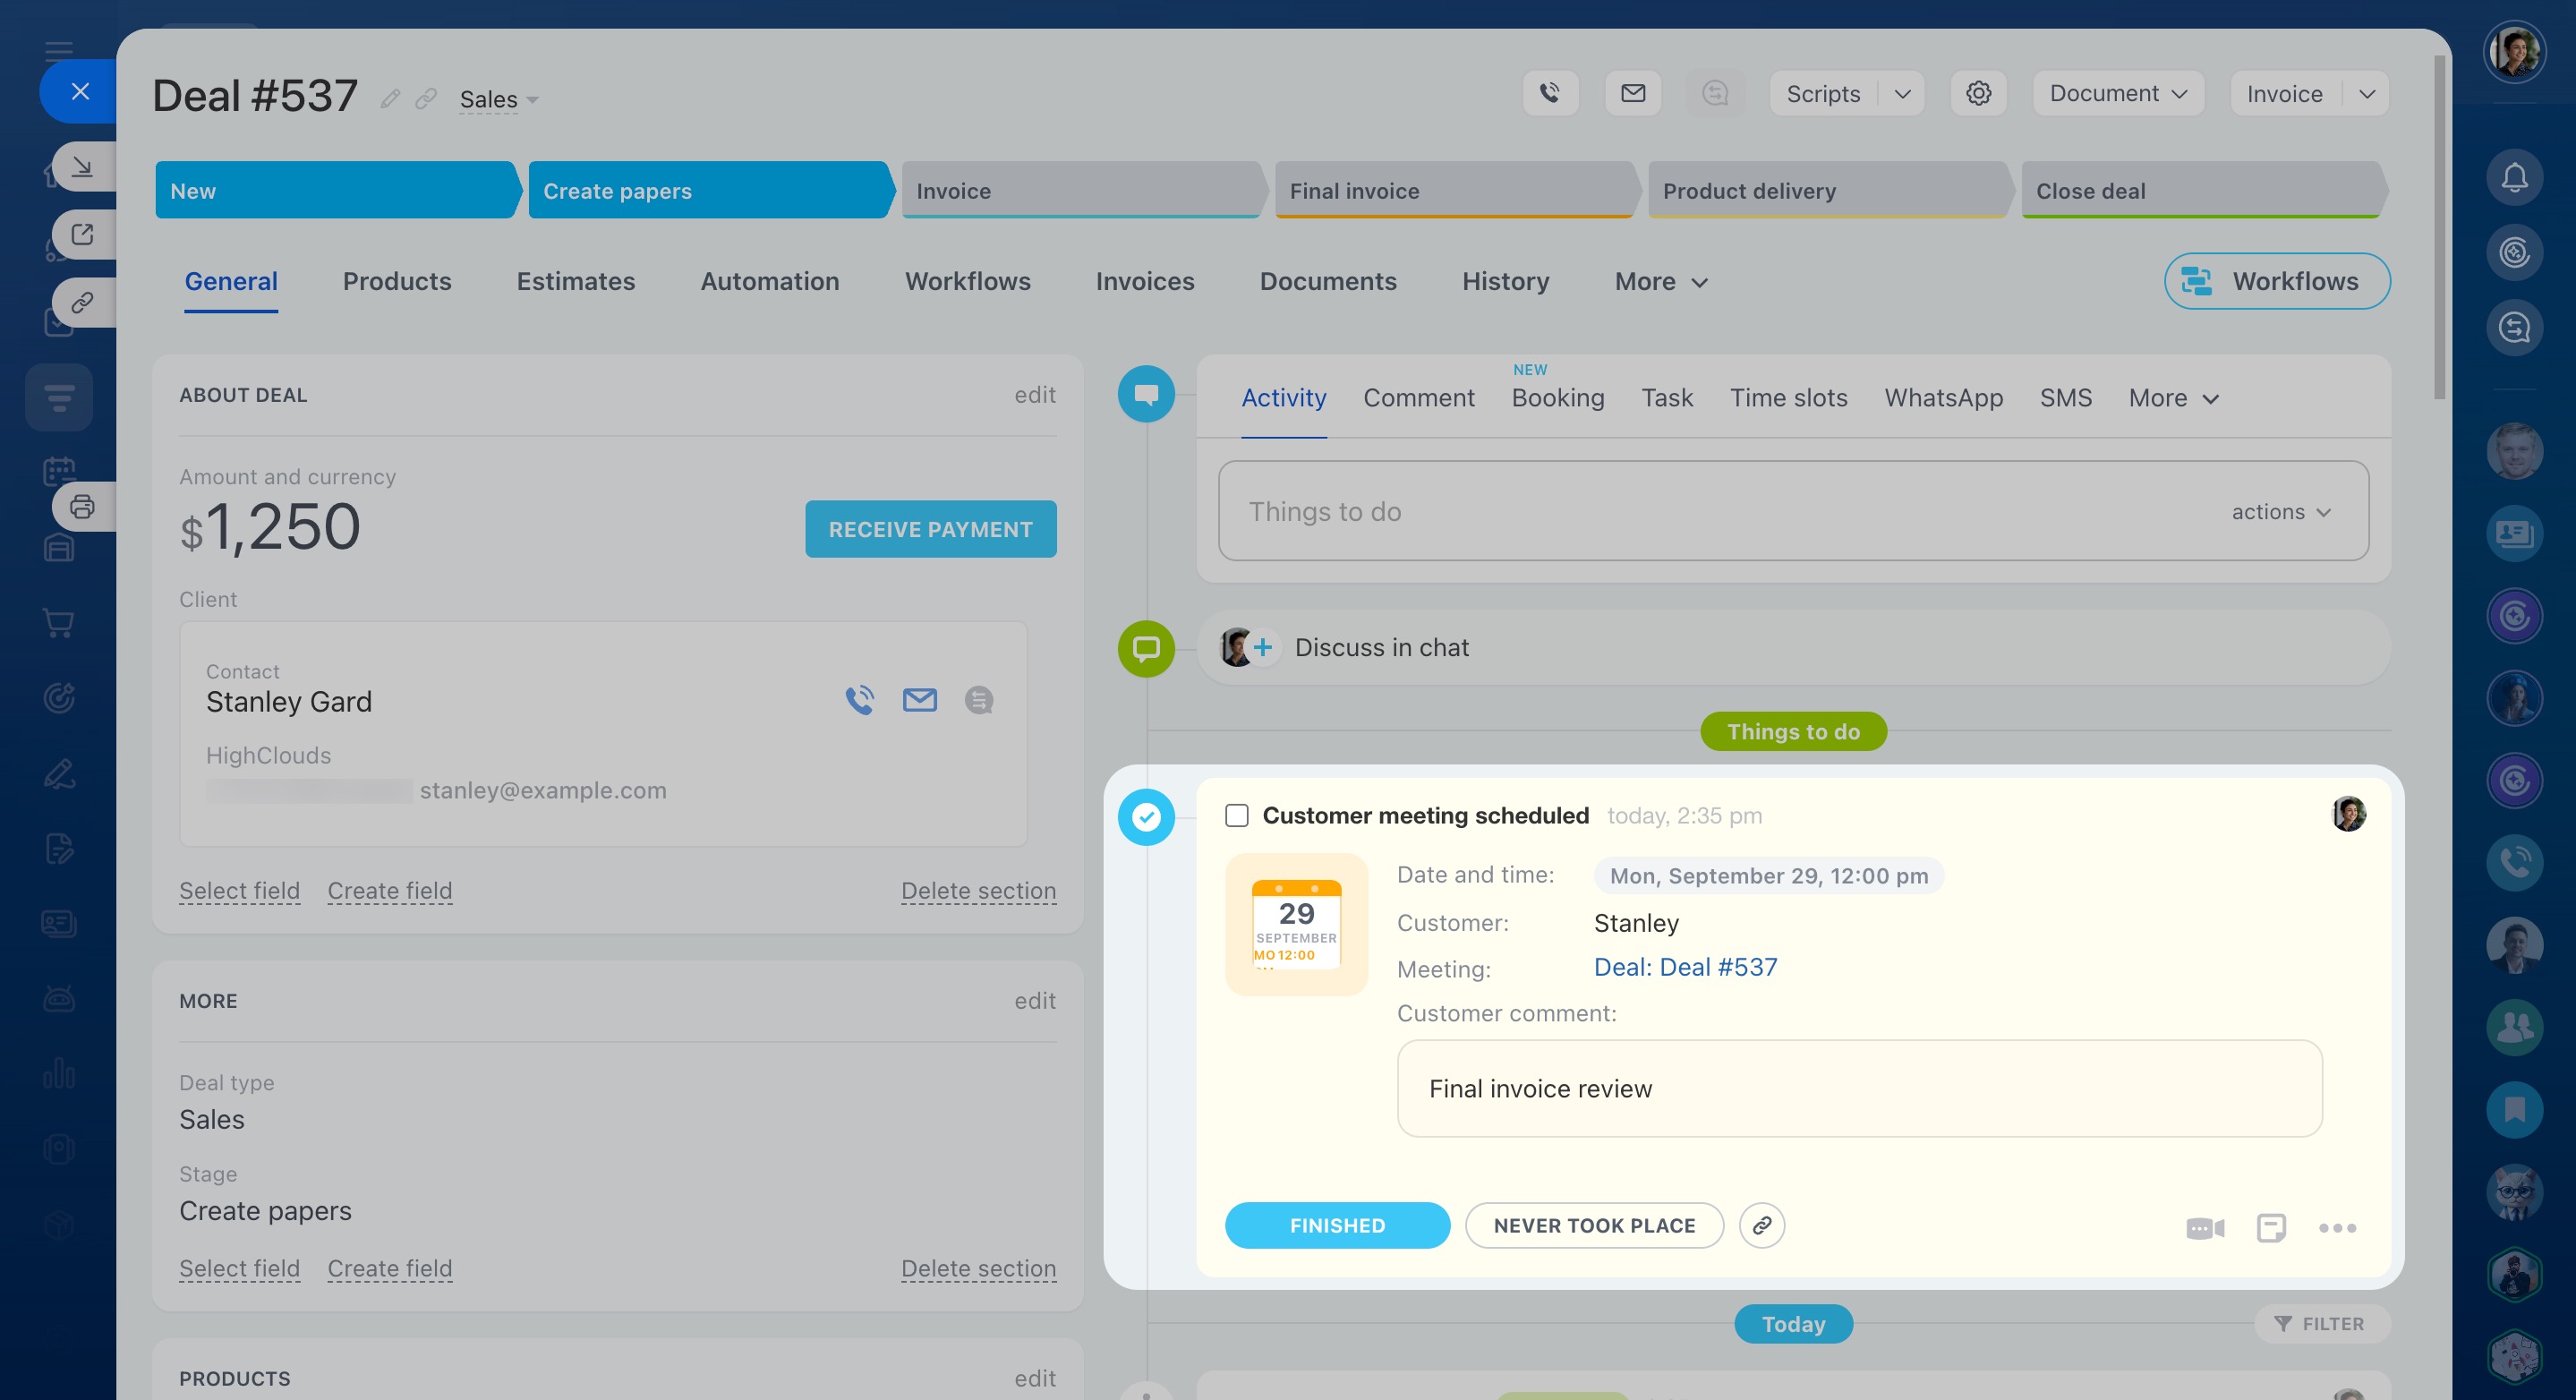Mark the meeting as Finished
The height and width of the screenshot is (1400, 2576).
1337,1226
